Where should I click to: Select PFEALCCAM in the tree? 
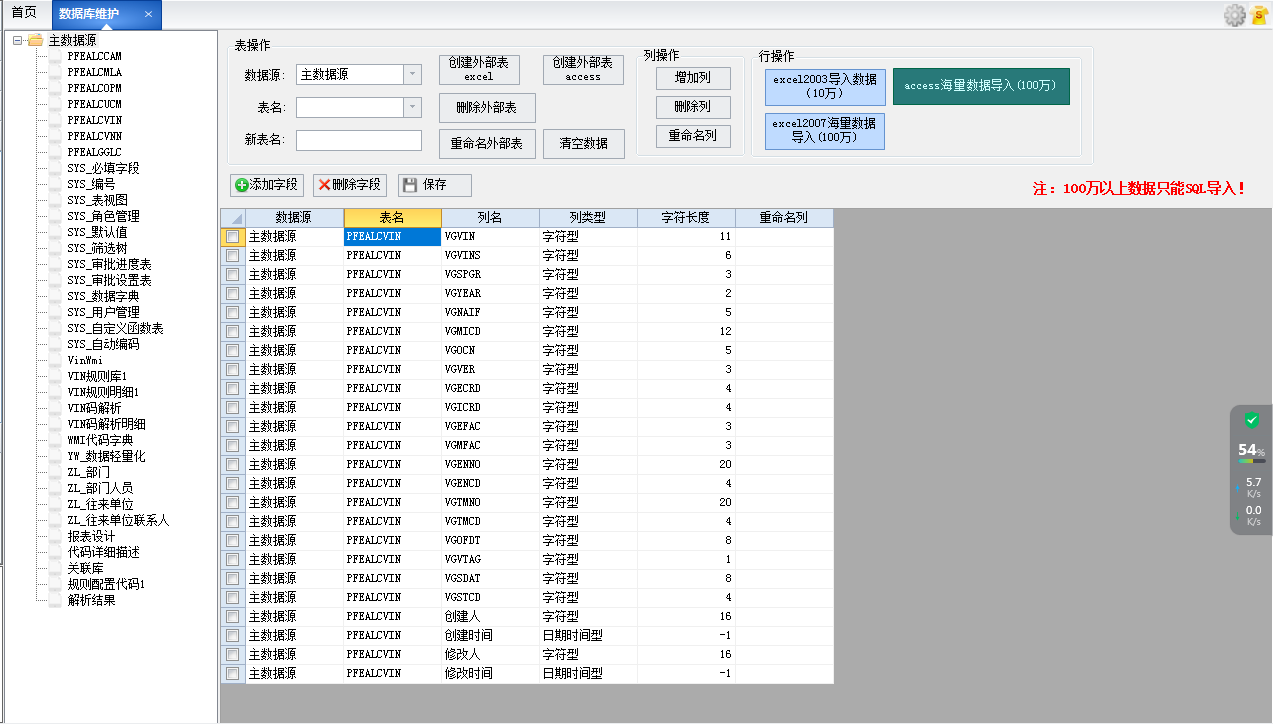coord(95,56)
